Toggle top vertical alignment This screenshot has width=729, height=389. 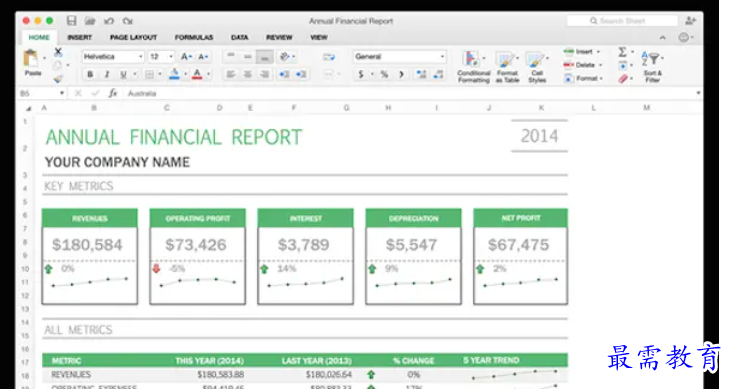[231, 56]
